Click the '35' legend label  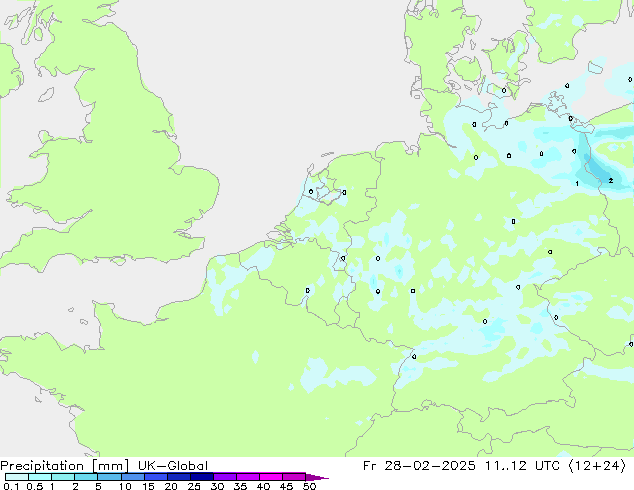pos(240,486)
